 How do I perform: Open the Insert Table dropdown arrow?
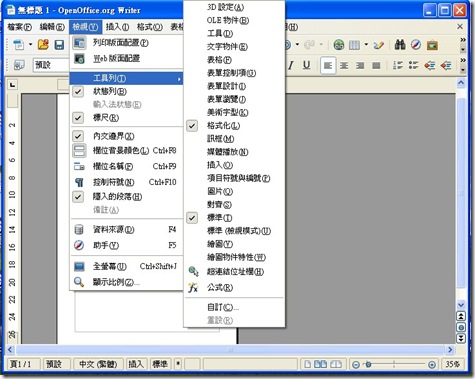[366, 44]
